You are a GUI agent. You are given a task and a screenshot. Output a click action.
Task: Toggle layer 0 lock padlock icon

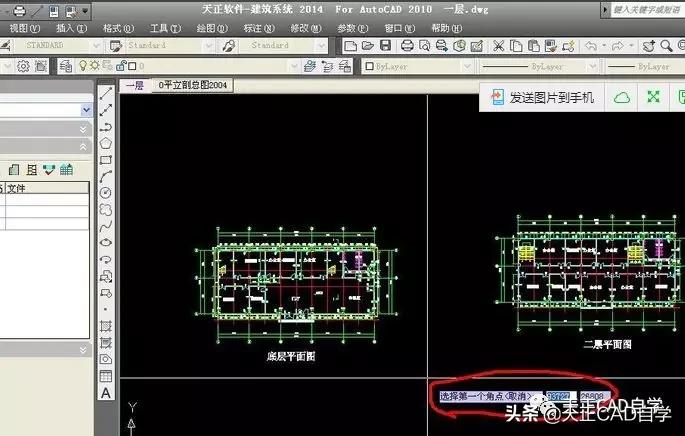pyautogui.click(x=121, y=66)
